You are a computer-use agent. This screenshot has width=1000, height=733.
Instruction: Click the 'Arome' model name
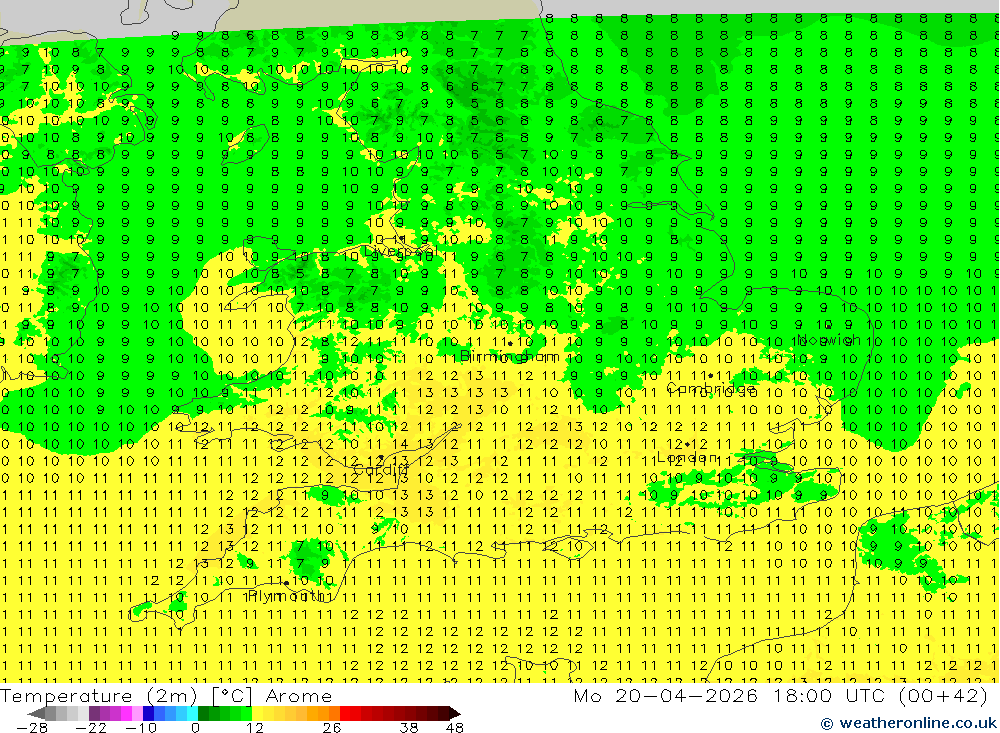click(x=298, y=696)
